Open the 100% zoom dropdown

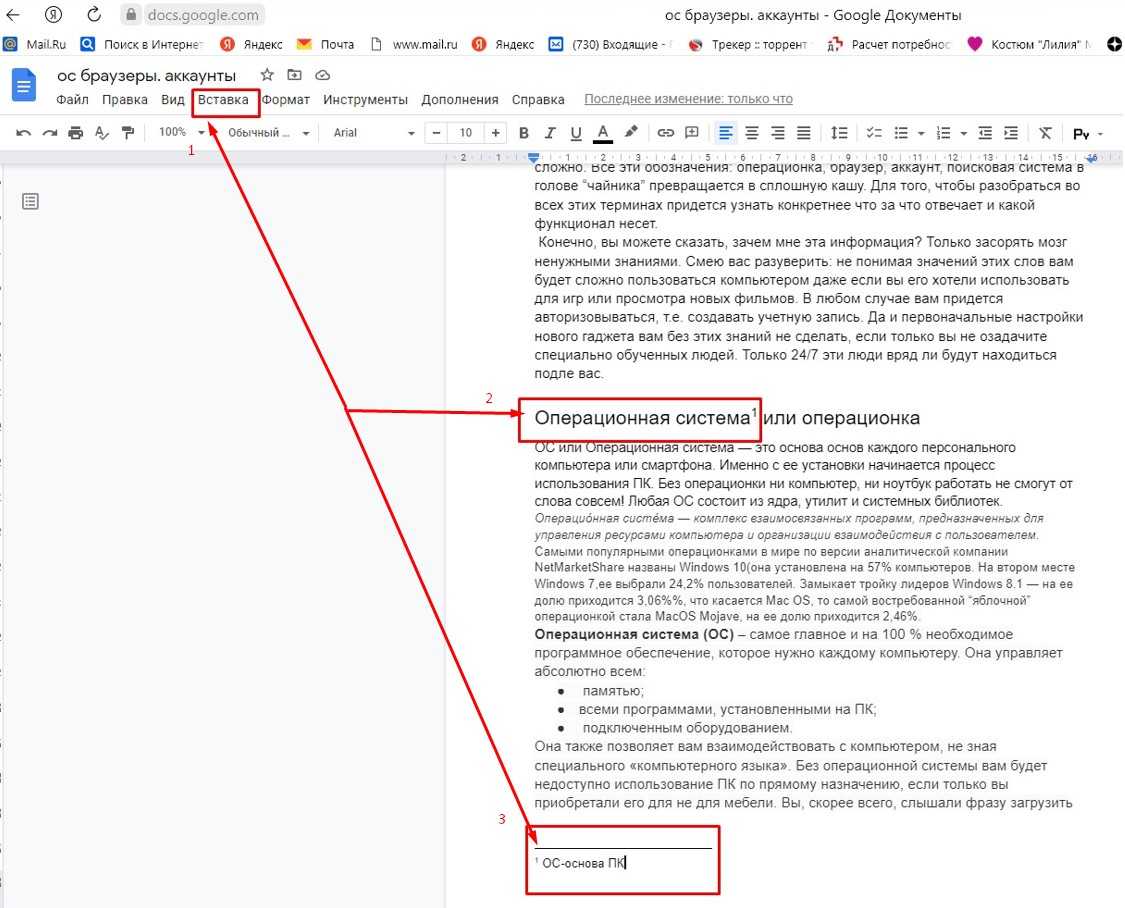[x=181, y=133]
